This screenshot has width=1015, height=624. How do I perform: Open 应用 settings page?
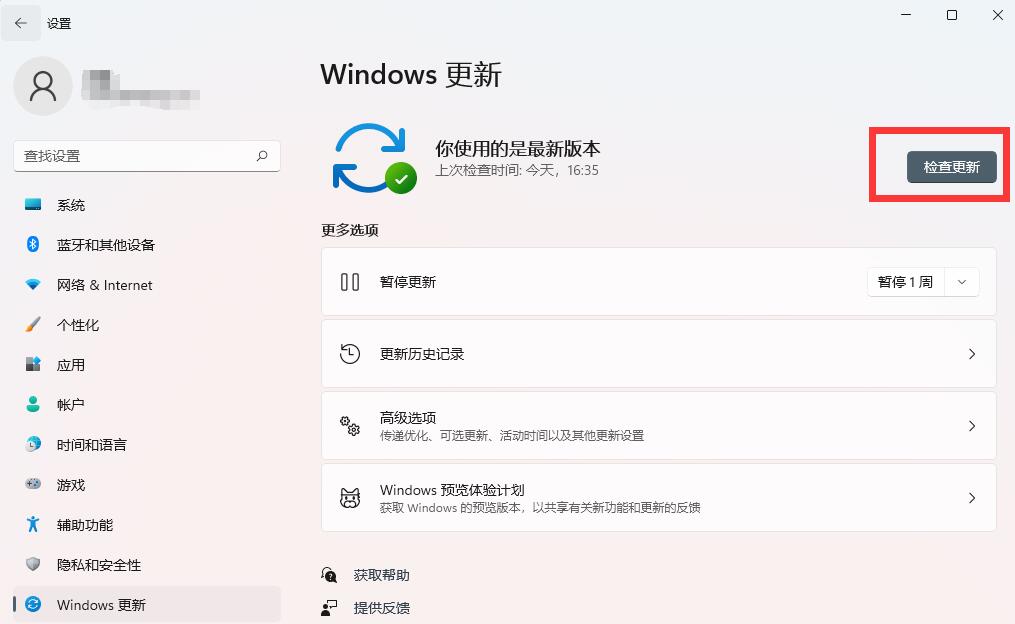click(x=147, y=365)
